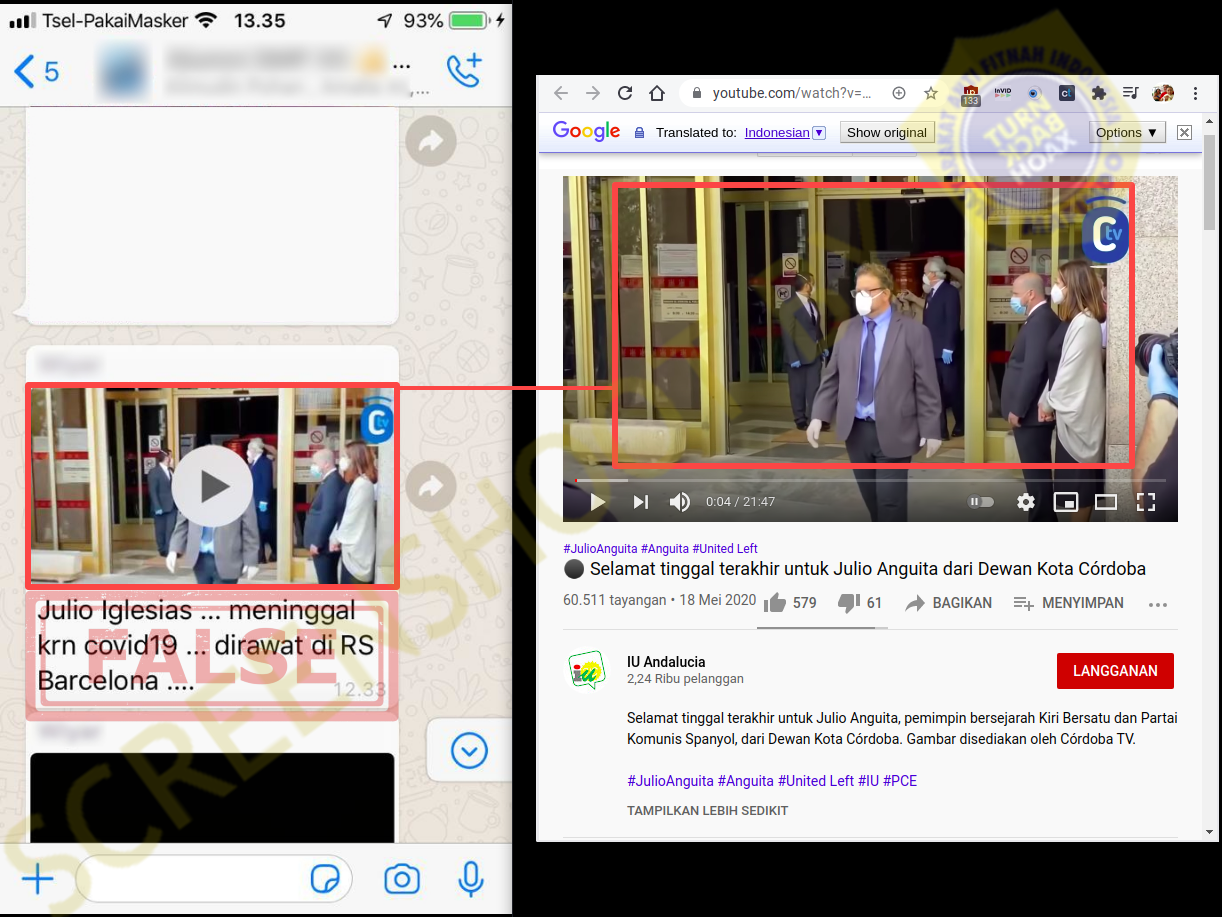The image size is (1222, 917).
Task: Open translated language dropdown Indonesian
Action: pos(819,133)
